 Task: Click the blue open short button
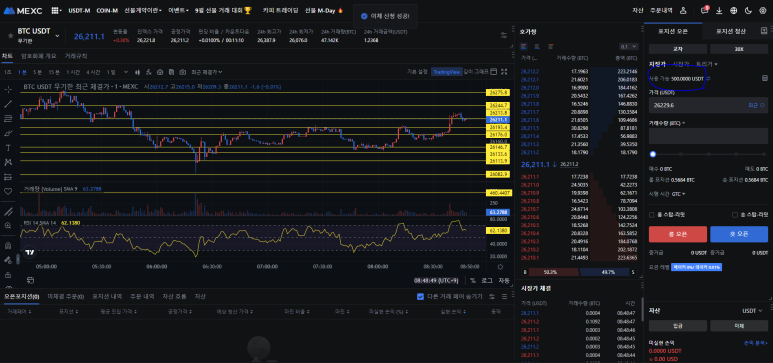click(738, 234)
